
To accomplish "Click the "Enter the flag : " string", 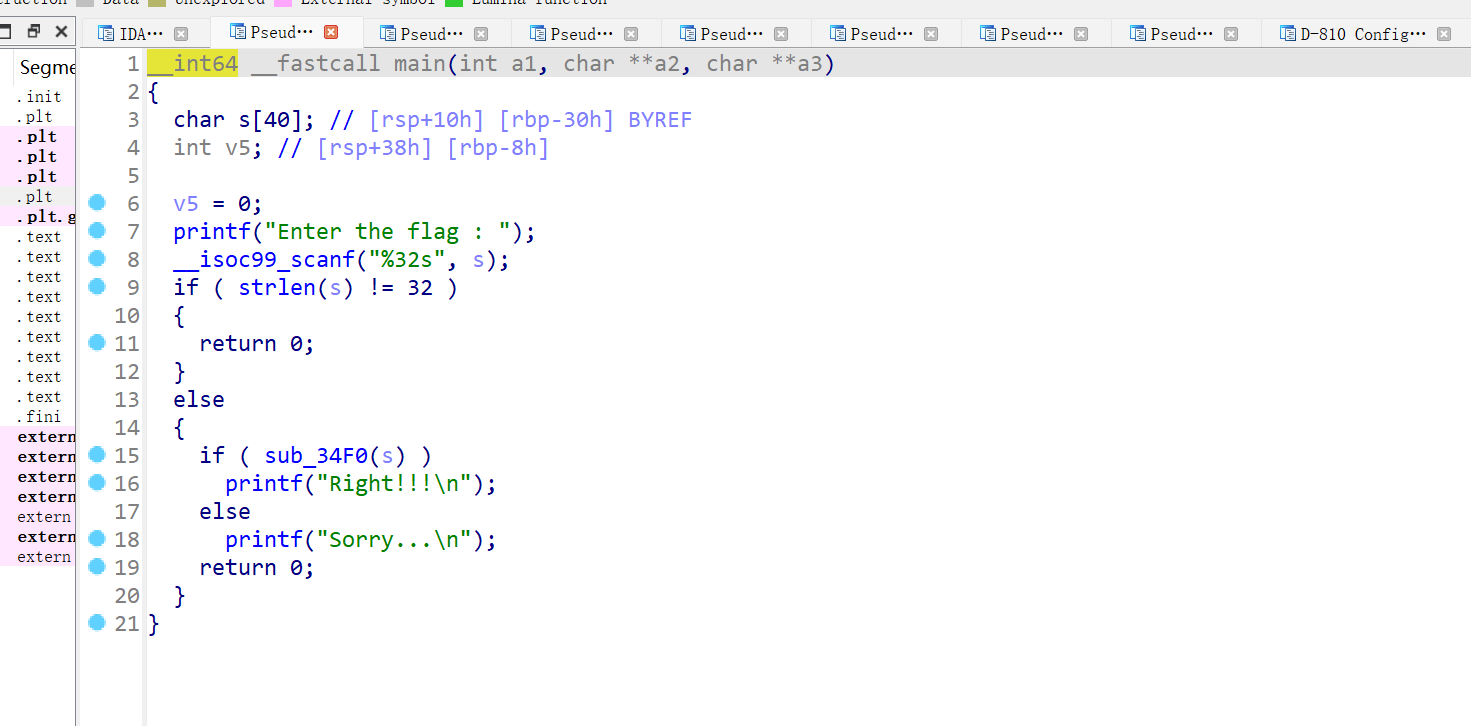I will point(393,232).
